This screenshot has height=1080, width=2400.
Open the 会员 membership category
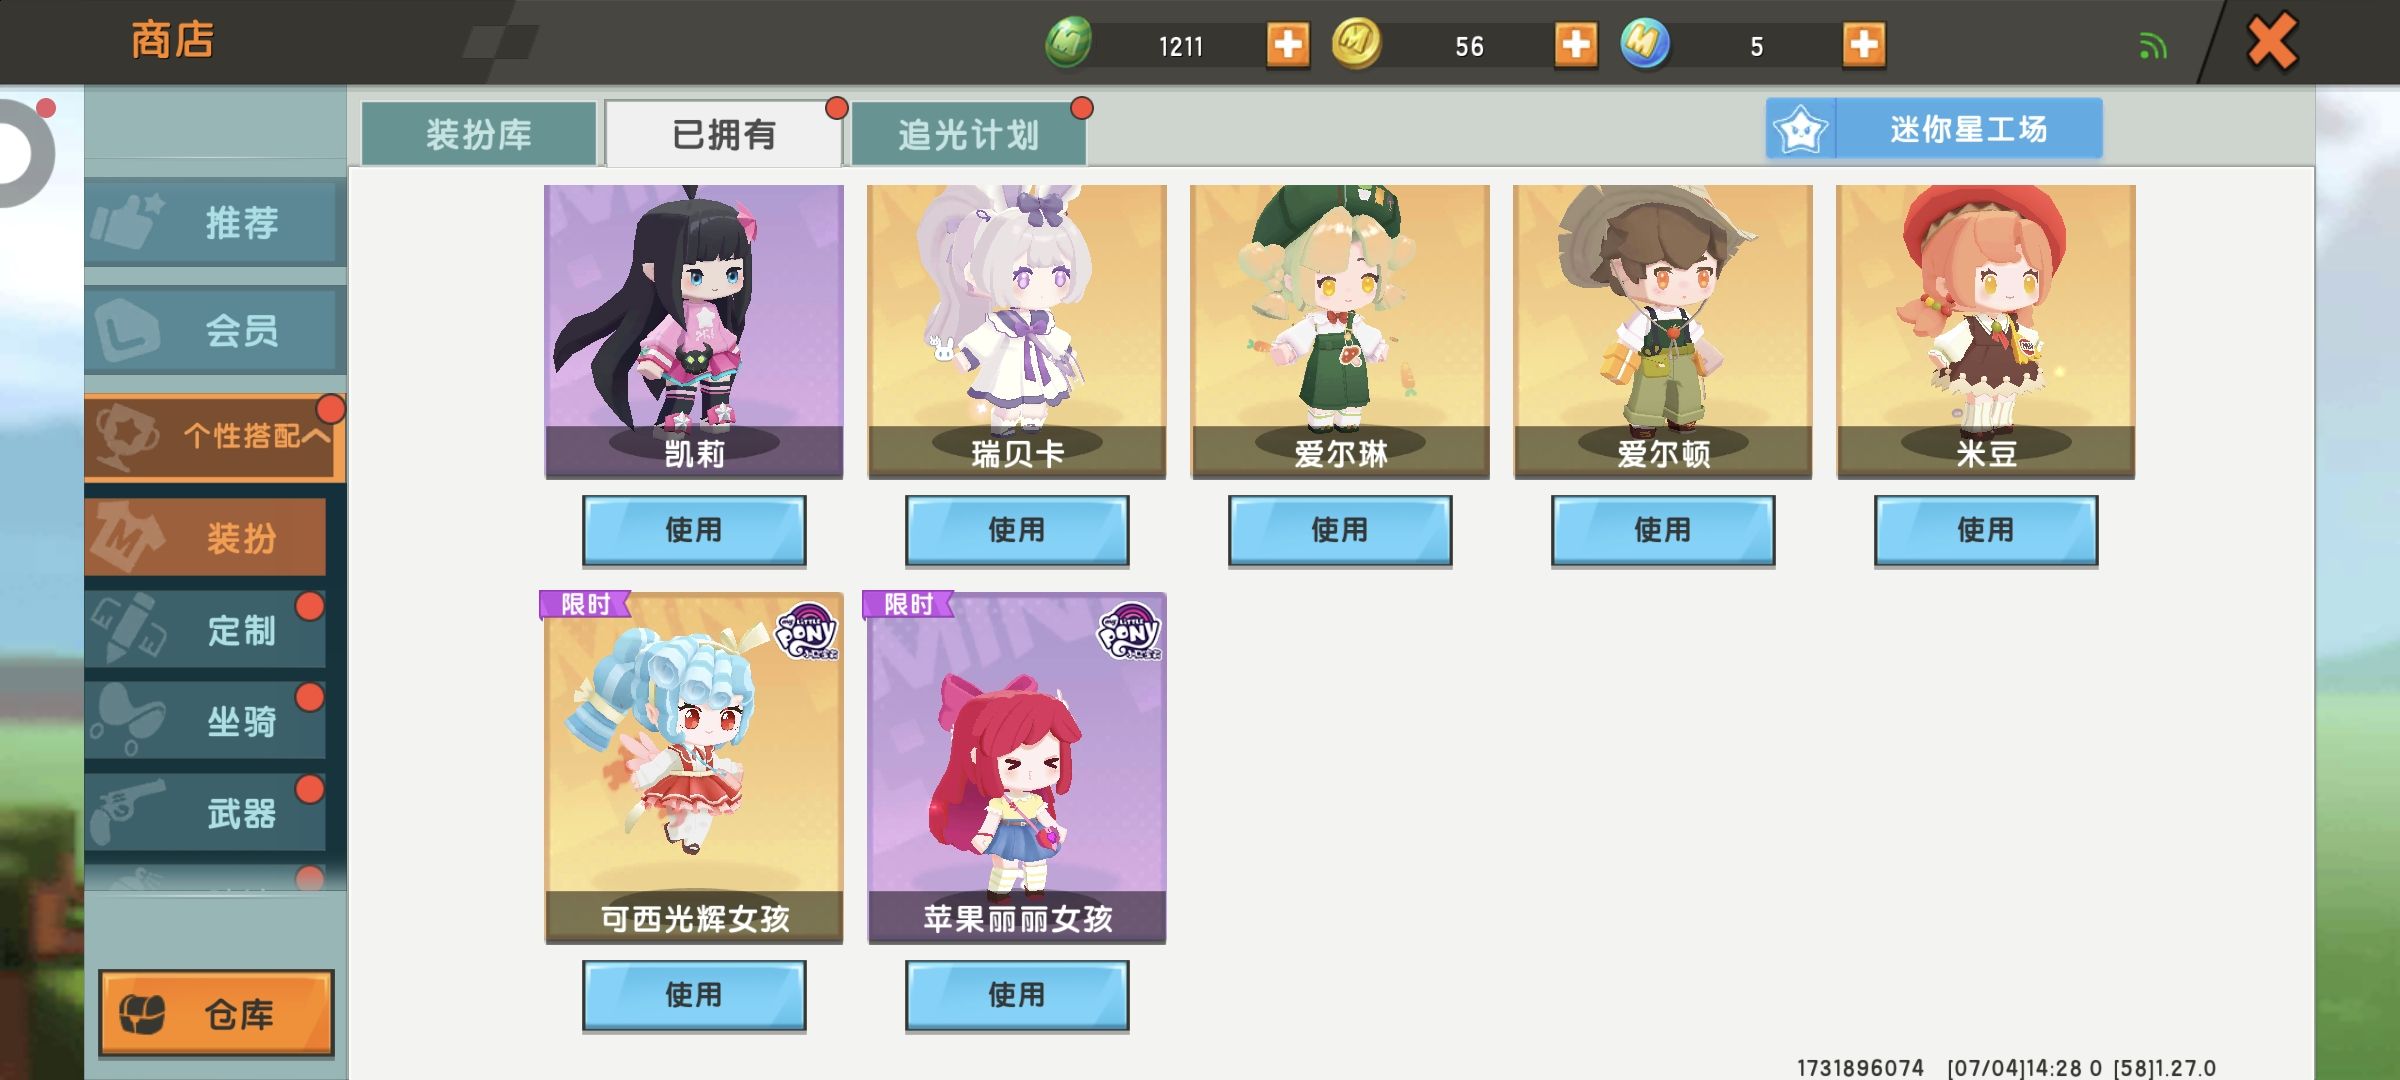pos(215,330)
